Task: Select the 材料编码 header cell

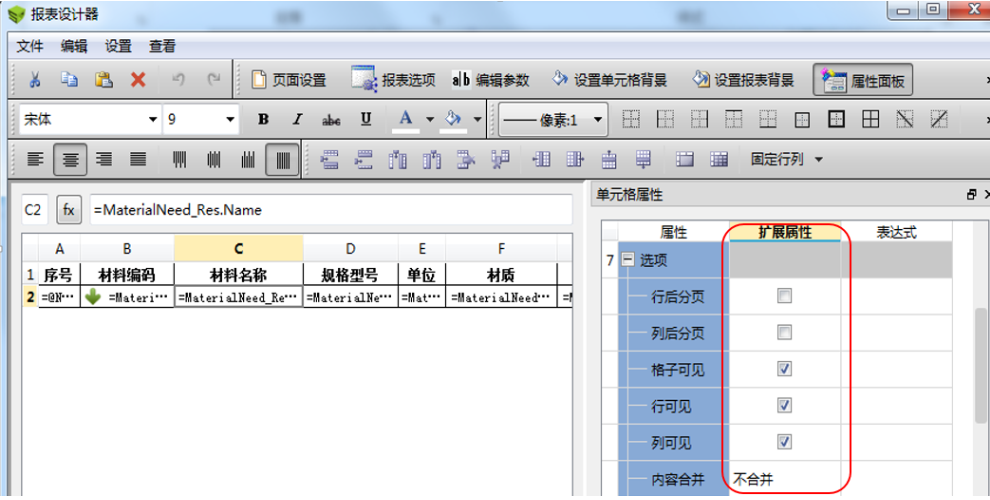Action: pyautogui.click(x=127, y=275)
